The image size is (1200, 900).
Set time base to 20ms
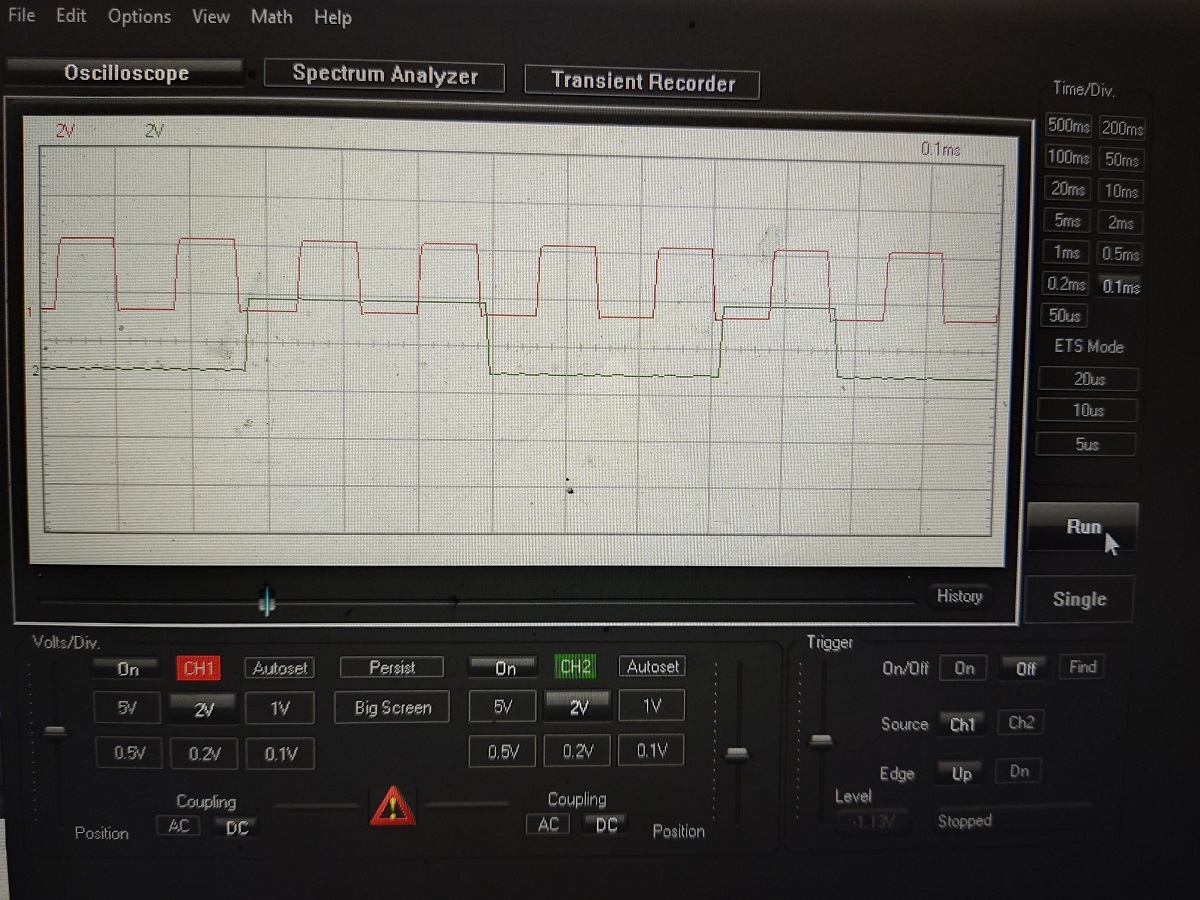[x=1068, y=189]
